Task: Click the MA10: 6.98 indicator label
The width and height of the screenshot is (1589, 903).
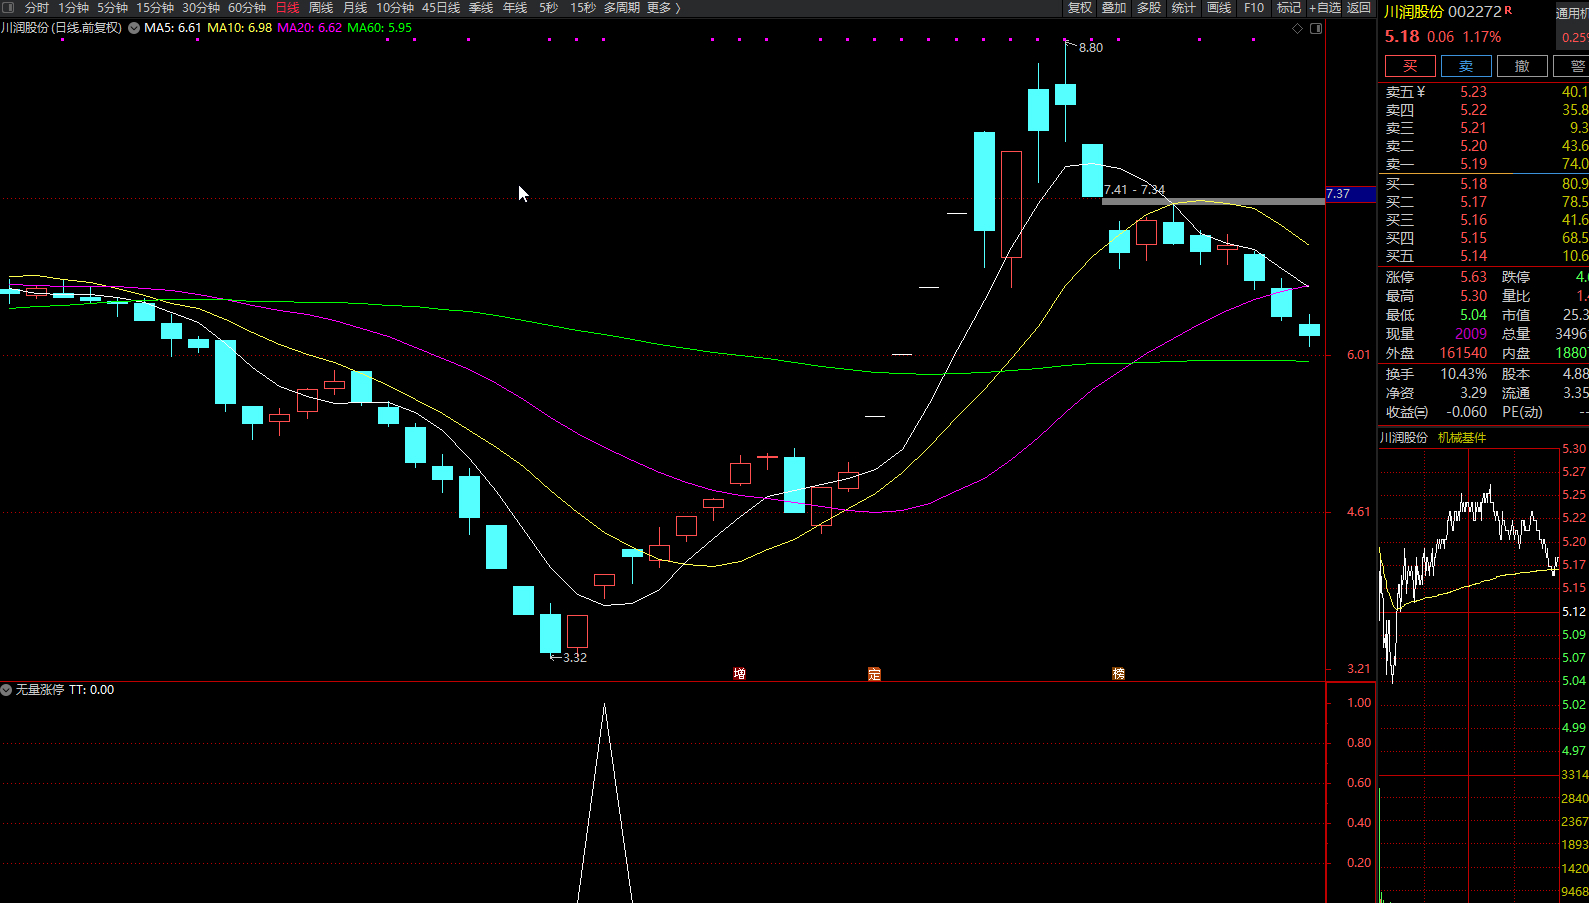Action: coord(240,28)
